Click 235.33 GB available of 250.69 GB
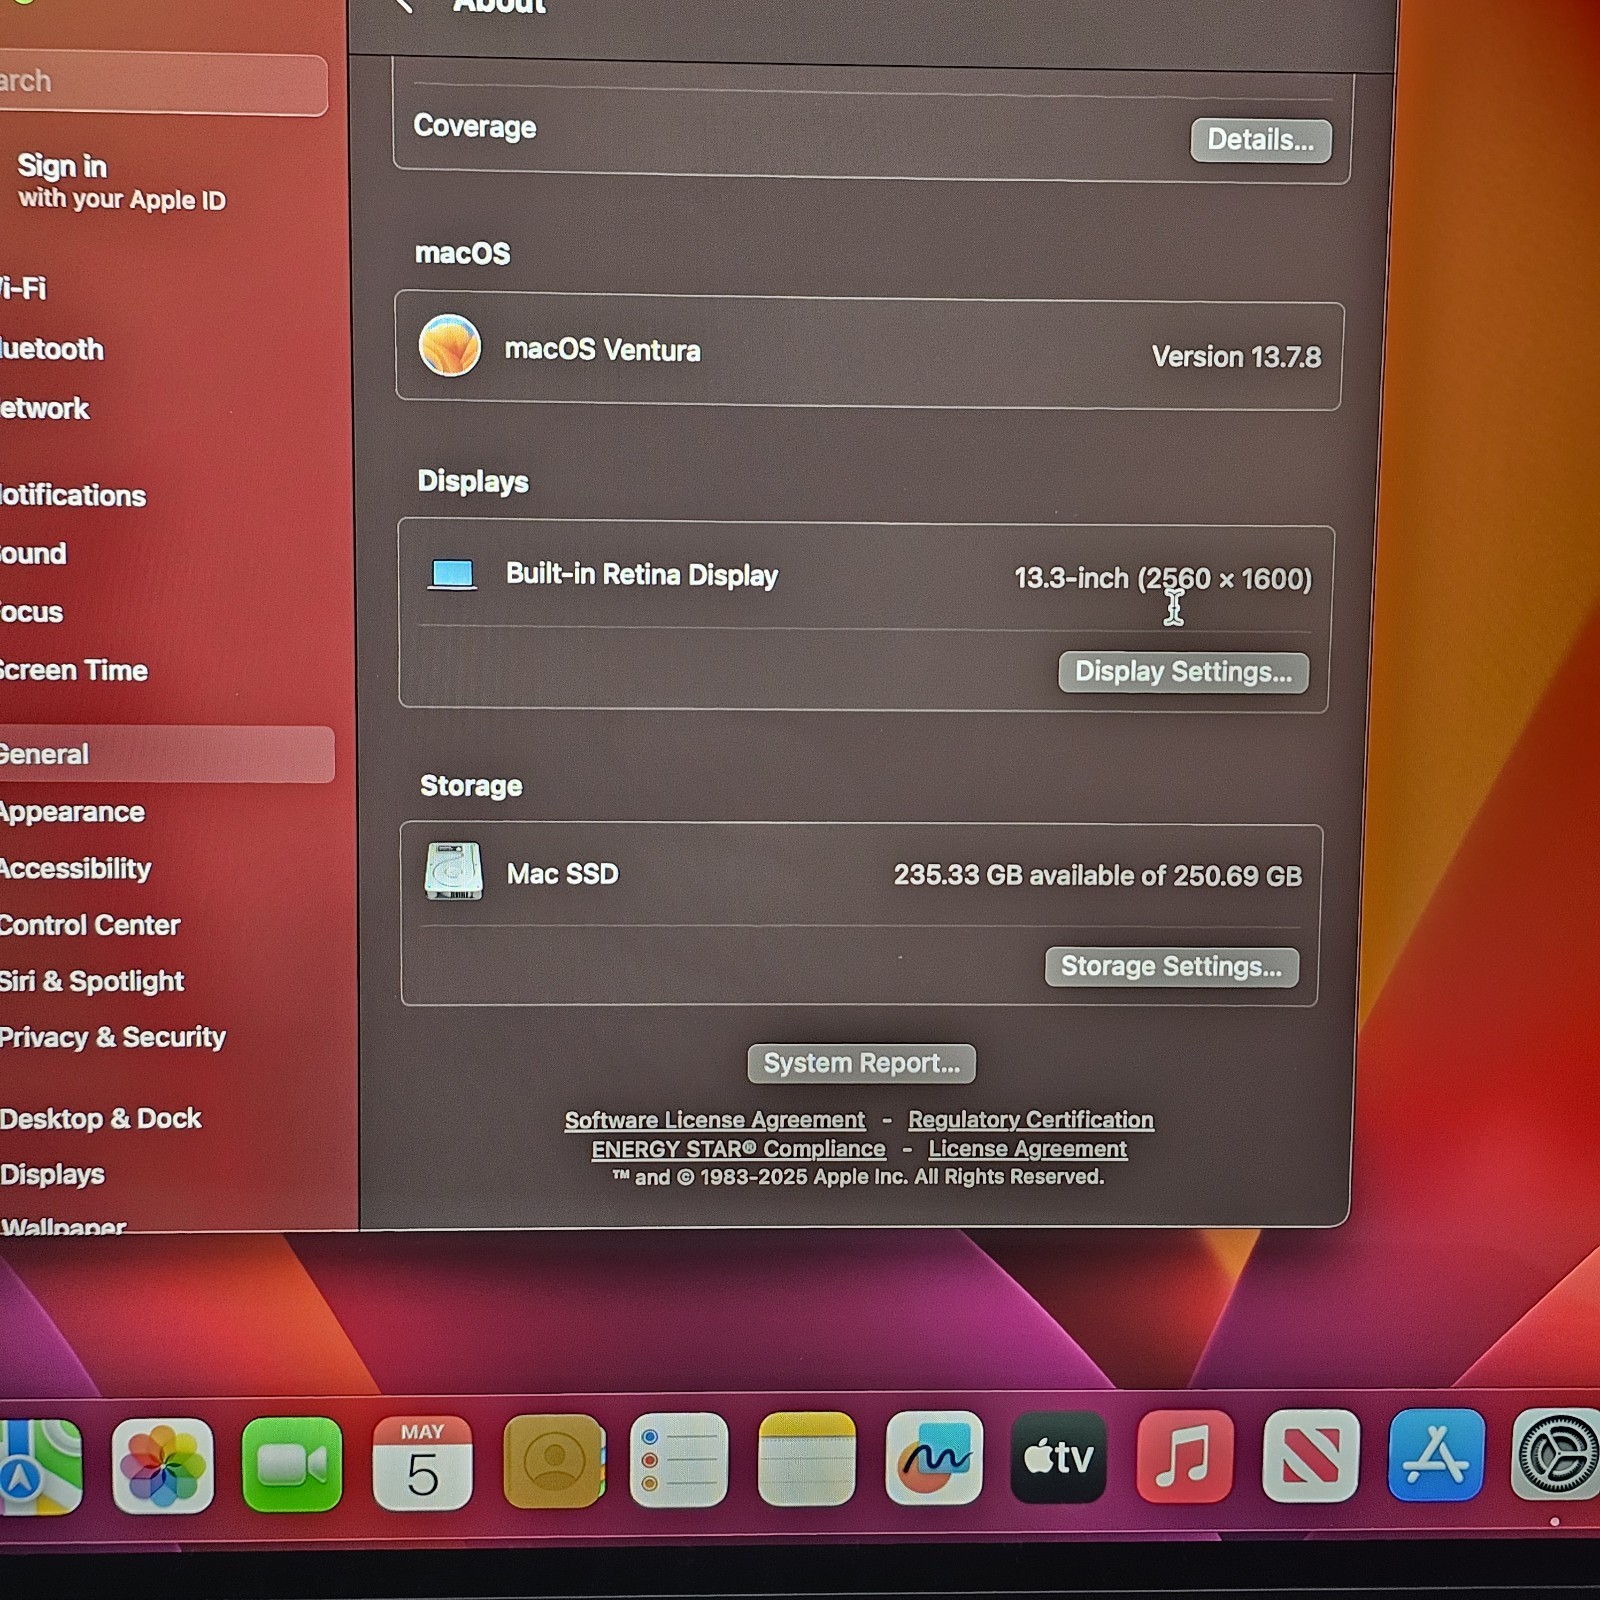1600x1600 pixels. tap(1098, 875)
